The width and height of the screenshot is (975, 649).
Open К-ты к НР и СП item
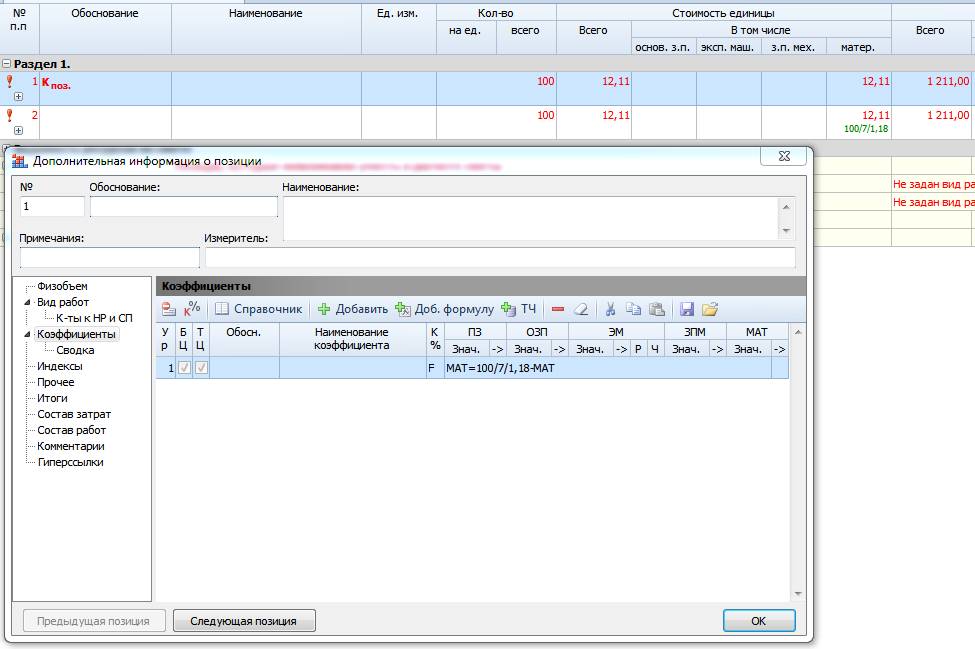(x=94, y=318)
